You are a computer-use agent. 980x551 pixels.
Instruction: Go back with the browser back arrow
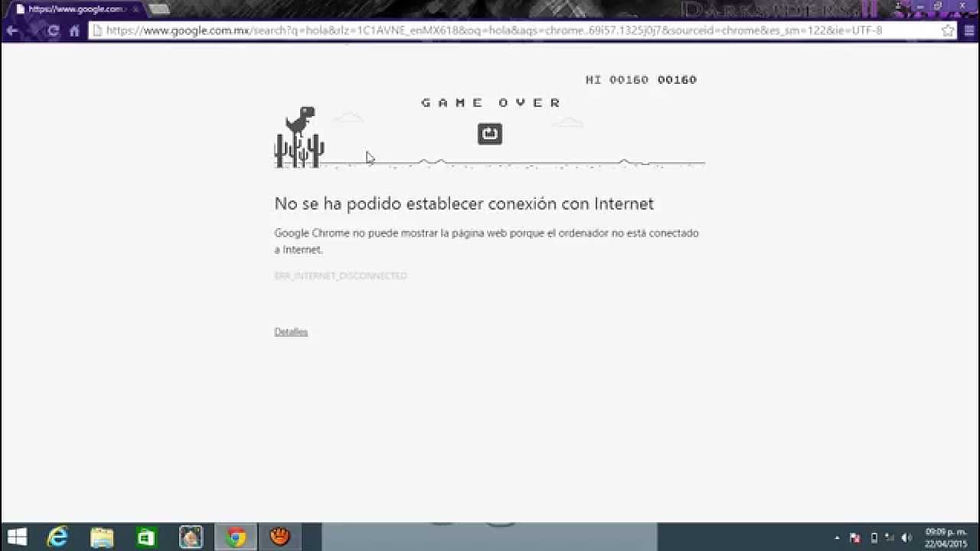(12, 31)
